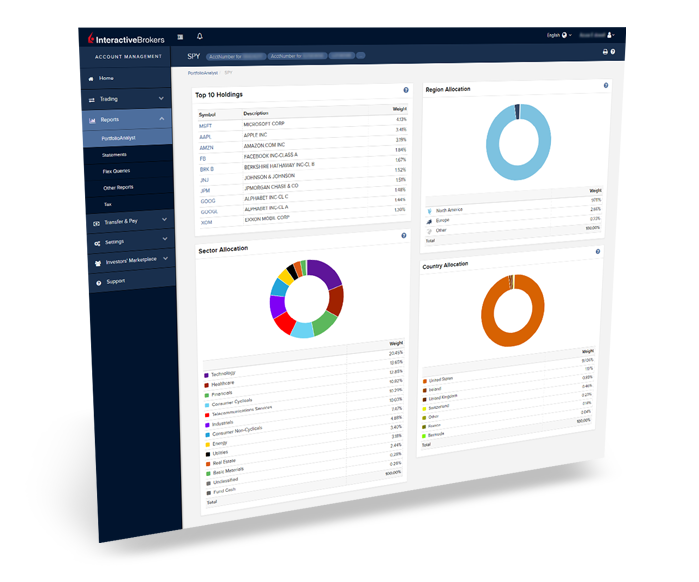Click the black Utilities legend swatch
The width and height of the screenshot is (699, 582).
(208, 455)
